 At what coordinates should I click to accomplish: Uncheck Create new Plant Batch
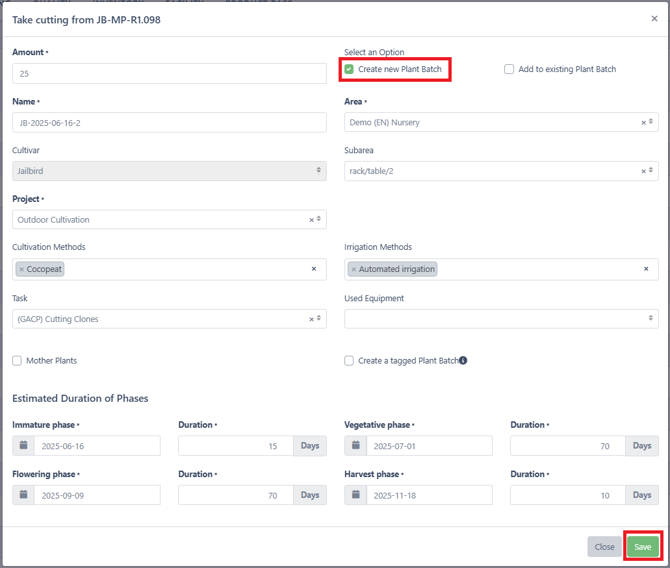coord(349,69)
